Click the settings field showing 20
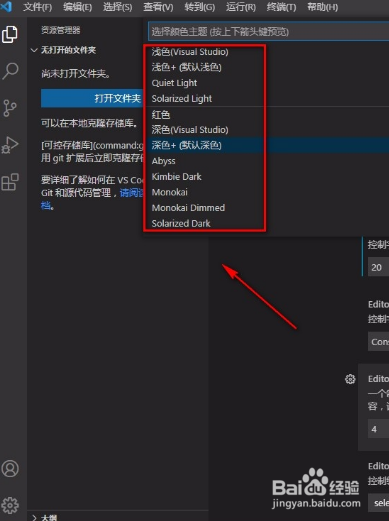 pos(378,267)
